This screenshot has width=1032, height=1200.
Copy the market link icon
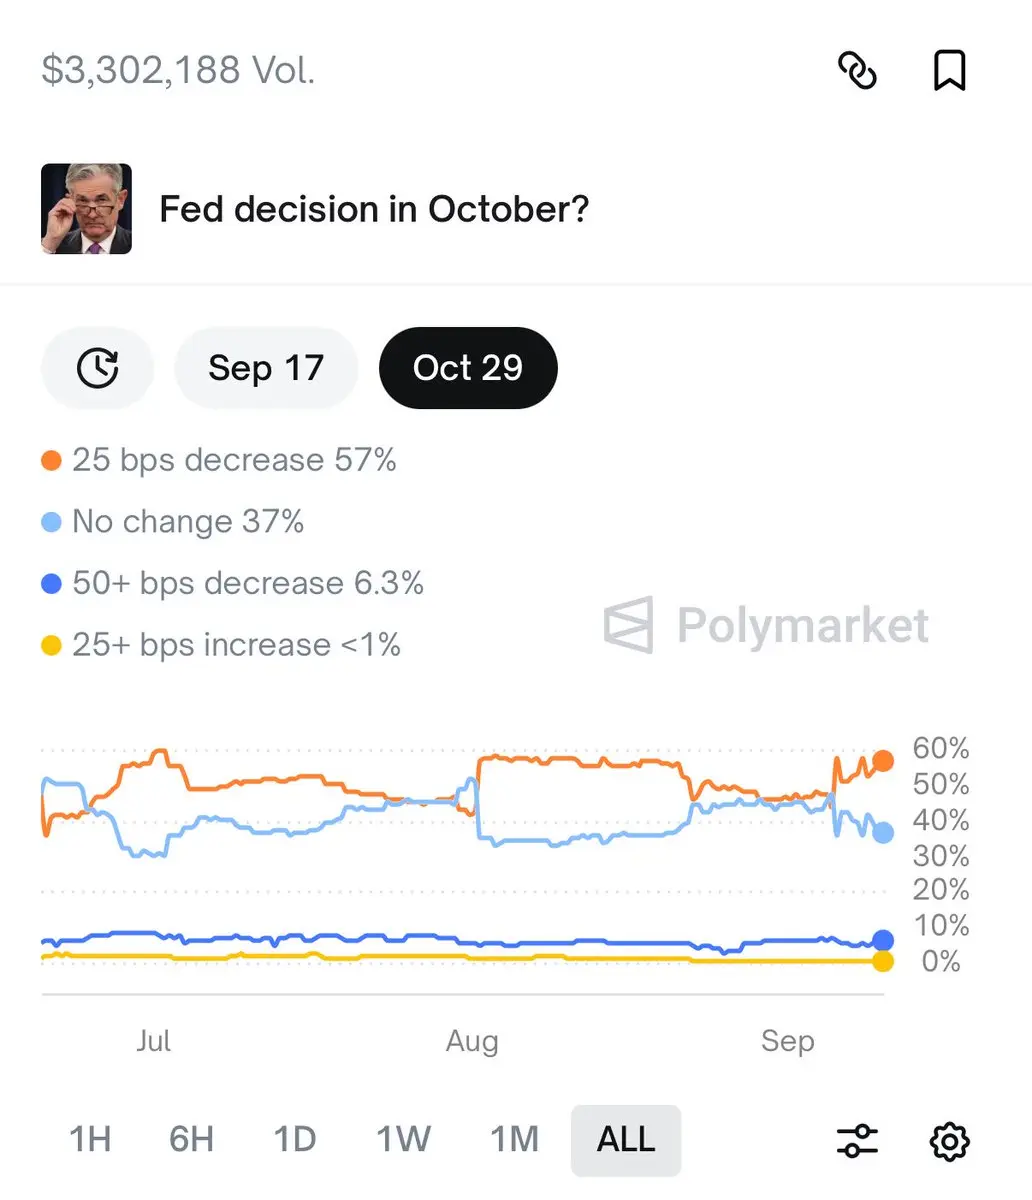pos(857,70)
